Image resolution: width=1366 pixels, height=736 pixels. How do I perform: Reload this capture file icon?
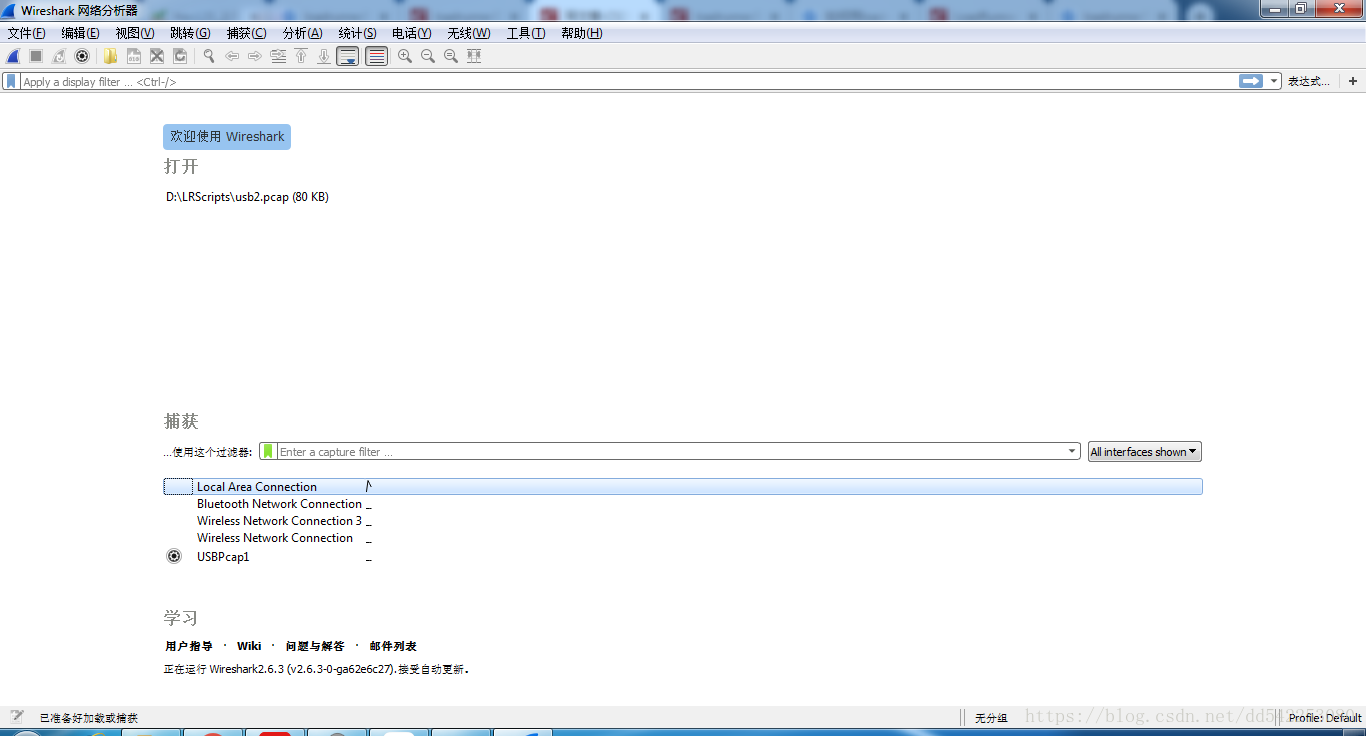pyautogui.click(x=180, y=56)
